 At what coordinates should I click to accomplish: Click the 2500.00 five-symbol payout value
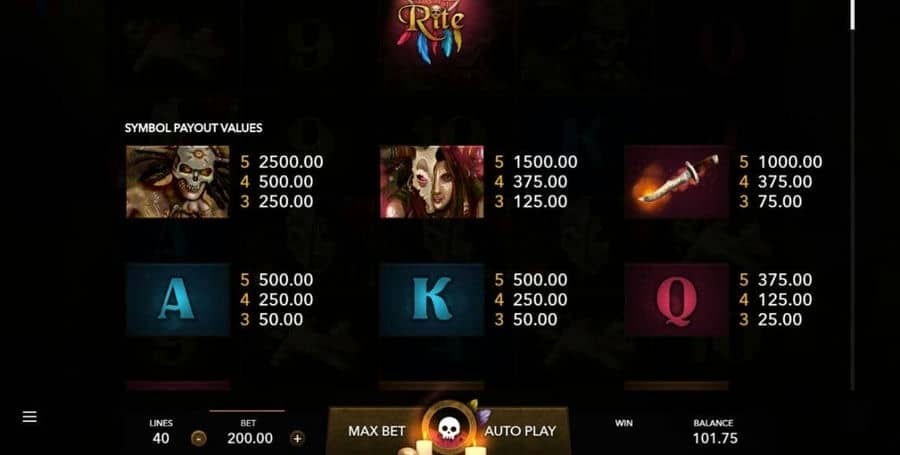pyautogui.click(x=290, y=162)
